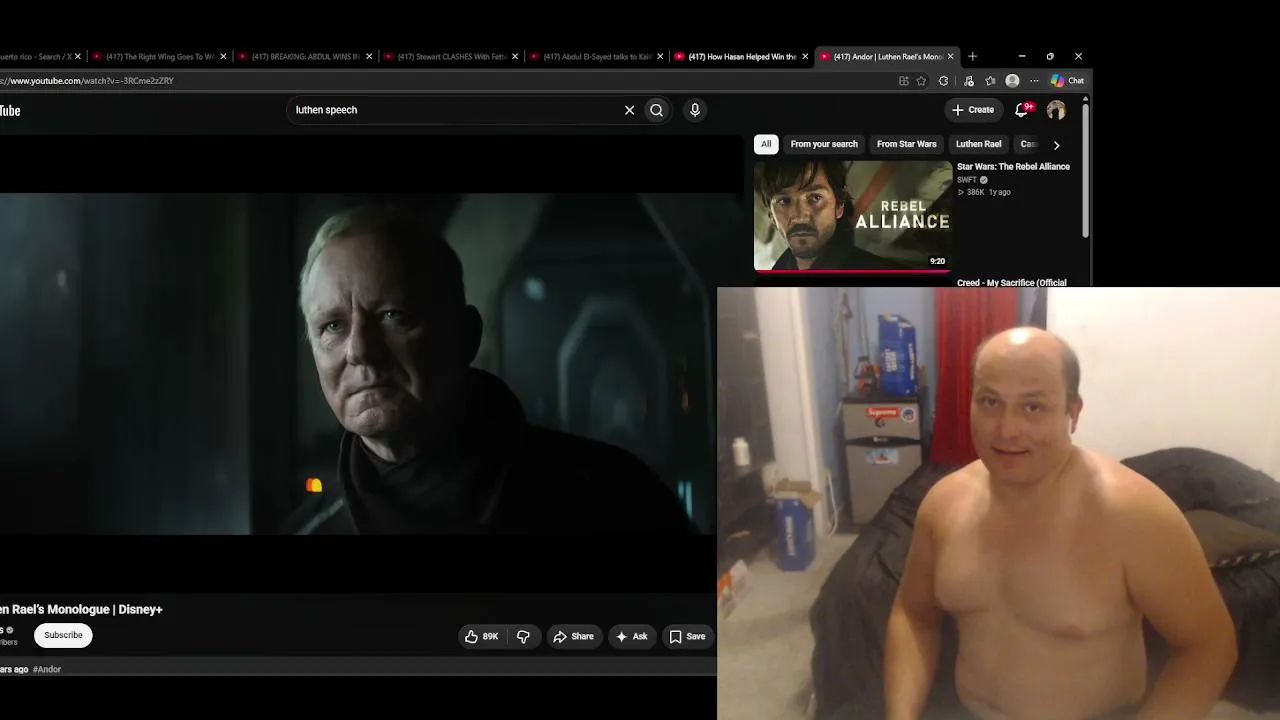Close The Right Wing Goes To tab
This screenshot has width=1280, height=720.
coord(223,57)
